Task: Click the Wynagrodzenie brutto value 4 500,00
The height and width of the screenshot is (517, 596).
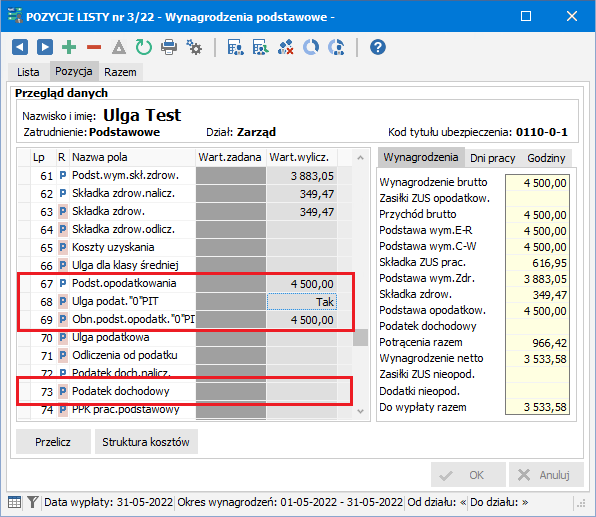Action: (x=537, y=183)
